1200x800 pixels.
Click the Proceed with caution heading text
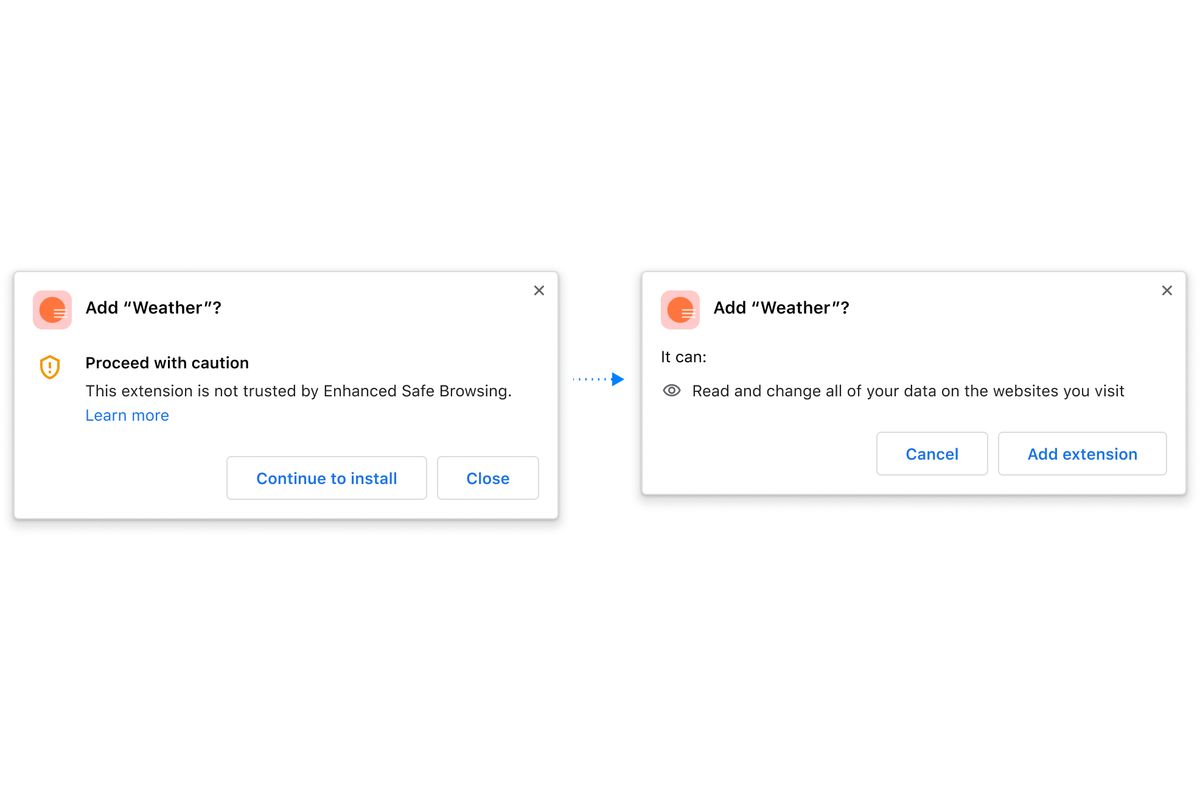point(167,363)
